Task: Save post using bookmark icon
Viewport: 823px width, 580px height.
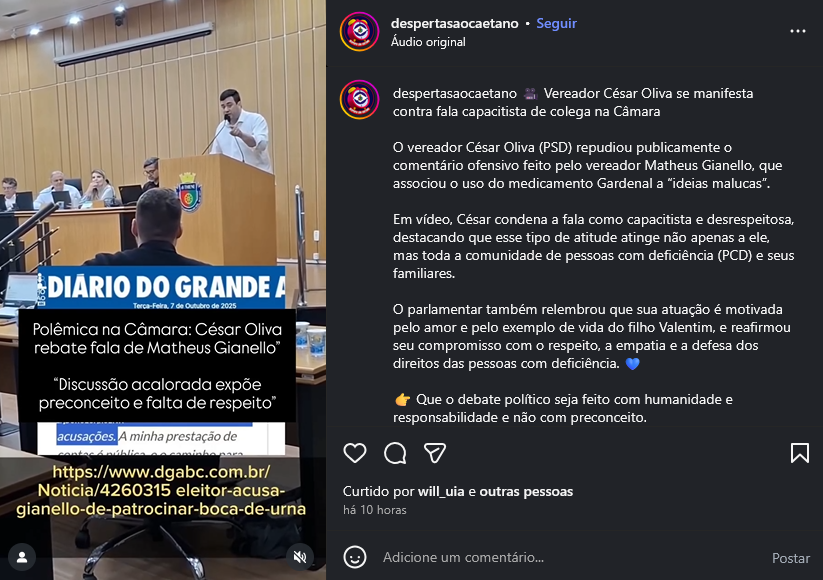Action: (799, 453)
